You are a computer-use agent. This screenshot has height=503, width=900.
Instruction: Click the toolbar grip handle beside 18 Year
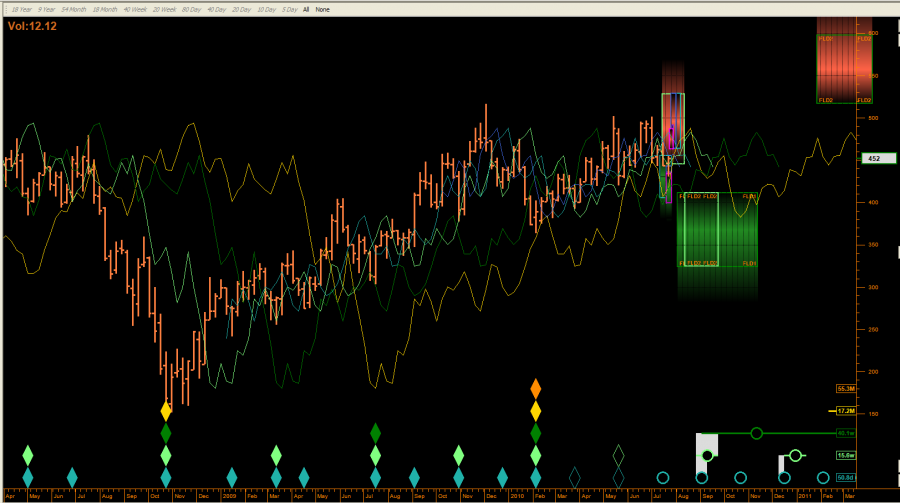[6, 10]
